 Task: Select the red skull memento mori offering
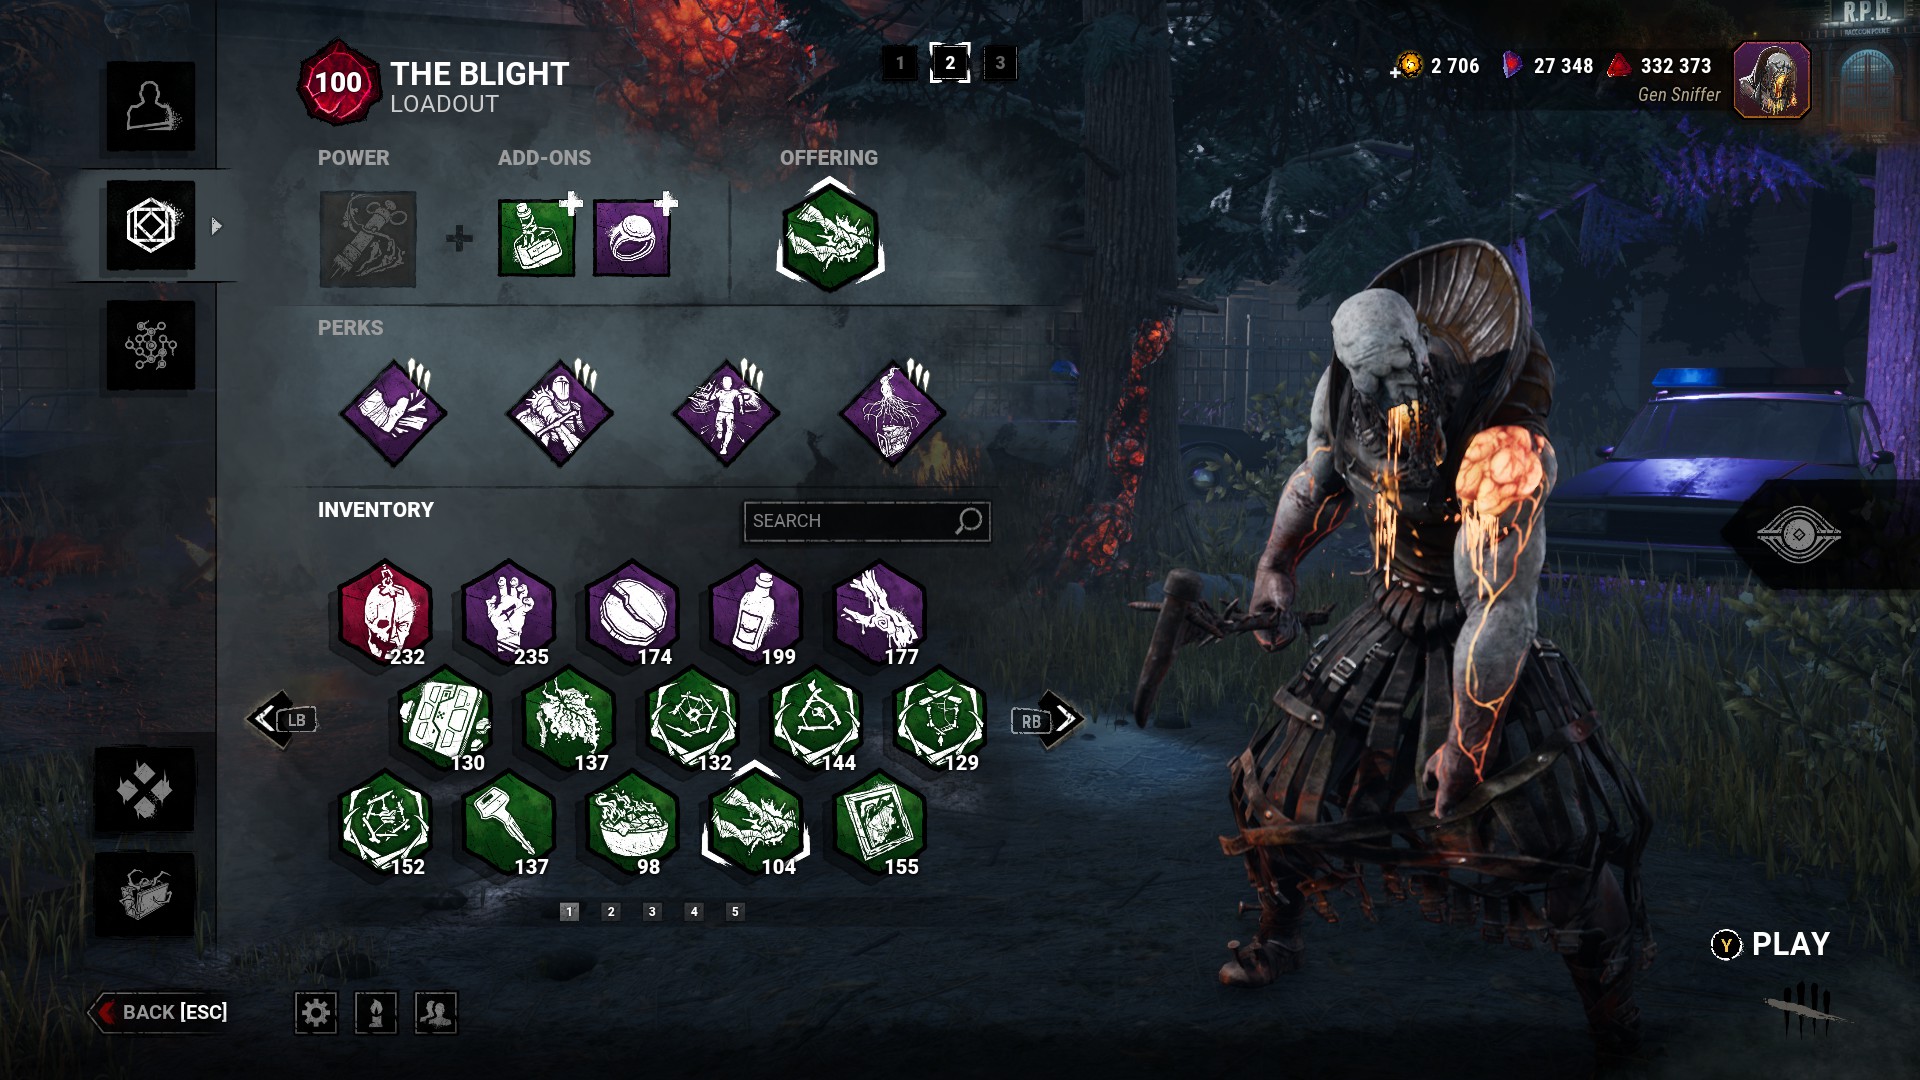[386, 613]
